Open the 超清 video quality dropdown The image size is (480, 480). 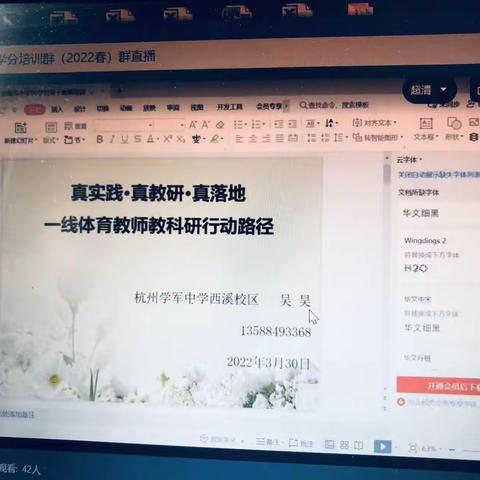(x=429, y=90)
